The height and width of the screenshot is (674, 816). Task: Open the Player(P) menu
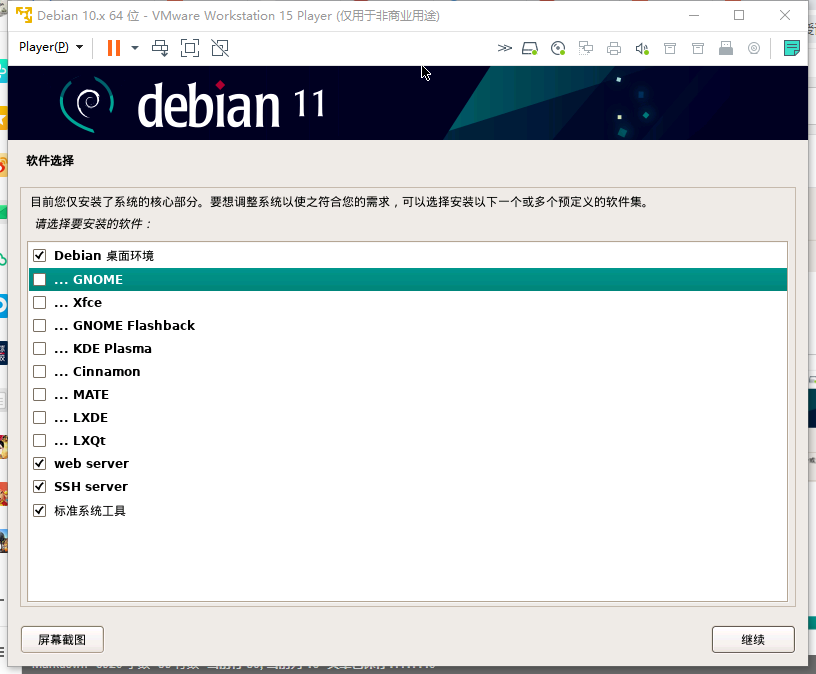51,47
